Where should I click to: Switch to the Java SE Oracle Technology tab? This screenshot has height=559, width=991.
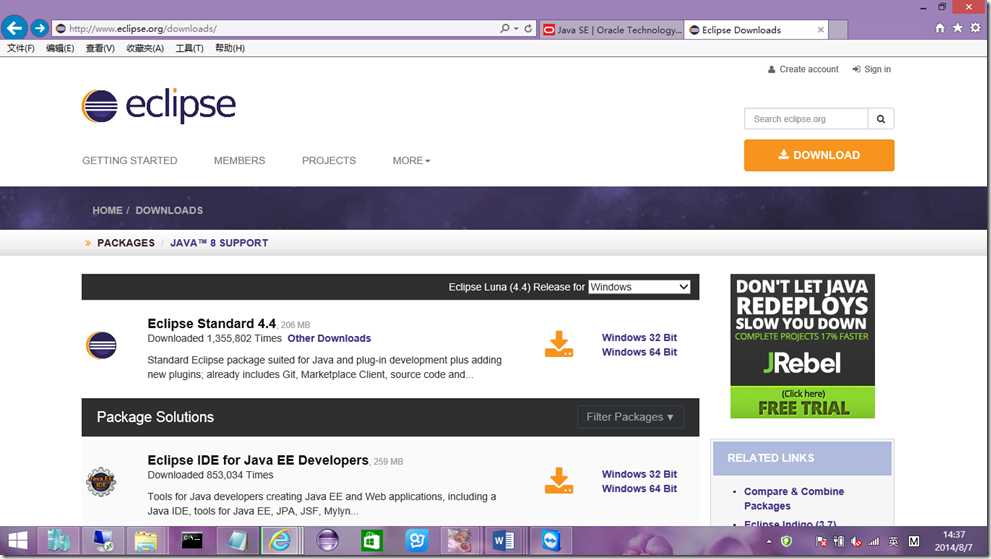point(612,30)
